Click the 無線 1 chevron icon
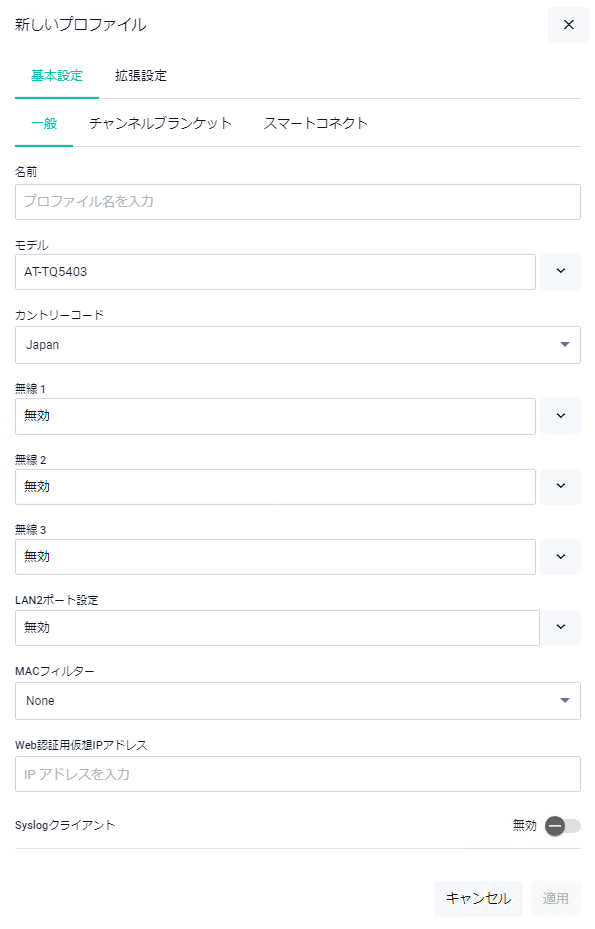 pyautogui.click(x=561, y=416)
